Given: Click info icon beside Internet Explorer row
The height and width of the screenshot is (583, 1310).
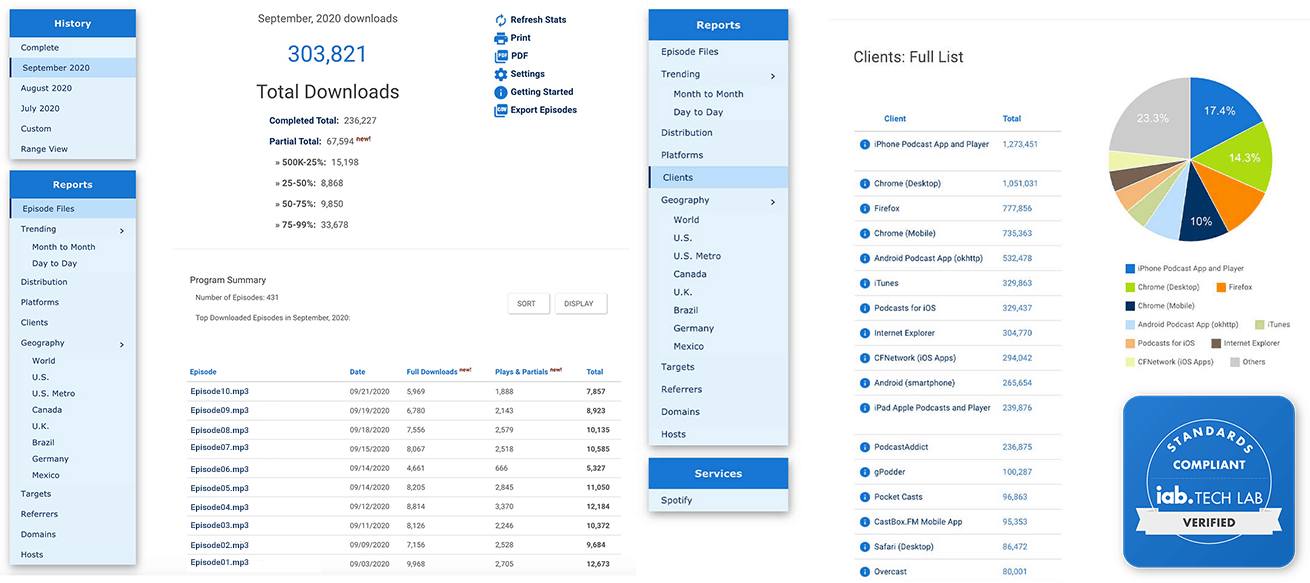Looking at the screenshot, I should pos(865,333).
